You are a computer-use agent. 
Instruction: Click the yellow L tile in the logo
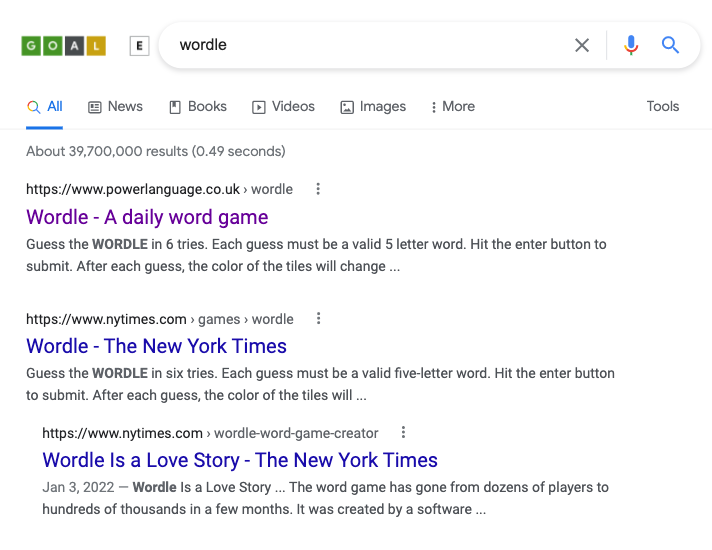pyautogui.click(x=96, y=46)
